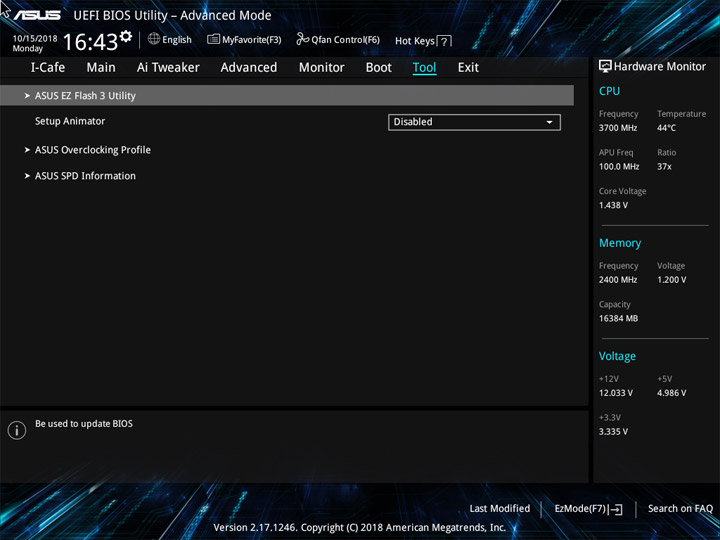Image resolution: width=720 pixels, height=540 pixels.
Task: Click the info icon beside help text
Action: pos(17,430)
